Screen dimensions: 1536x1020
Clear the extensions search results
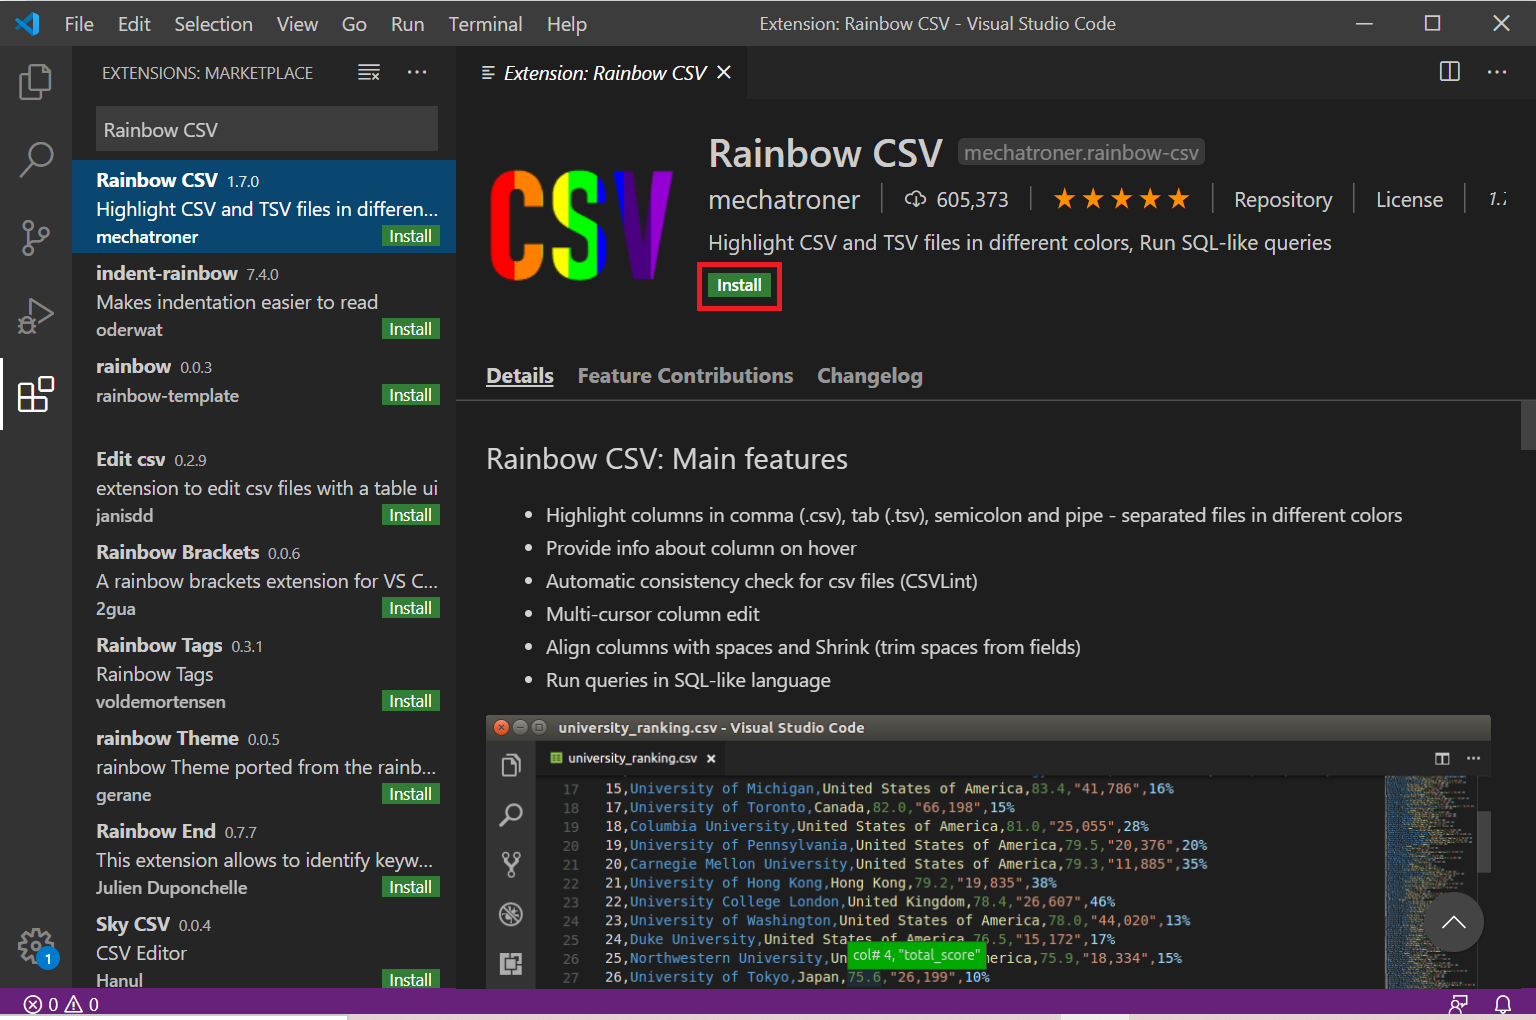coord(369,72)
